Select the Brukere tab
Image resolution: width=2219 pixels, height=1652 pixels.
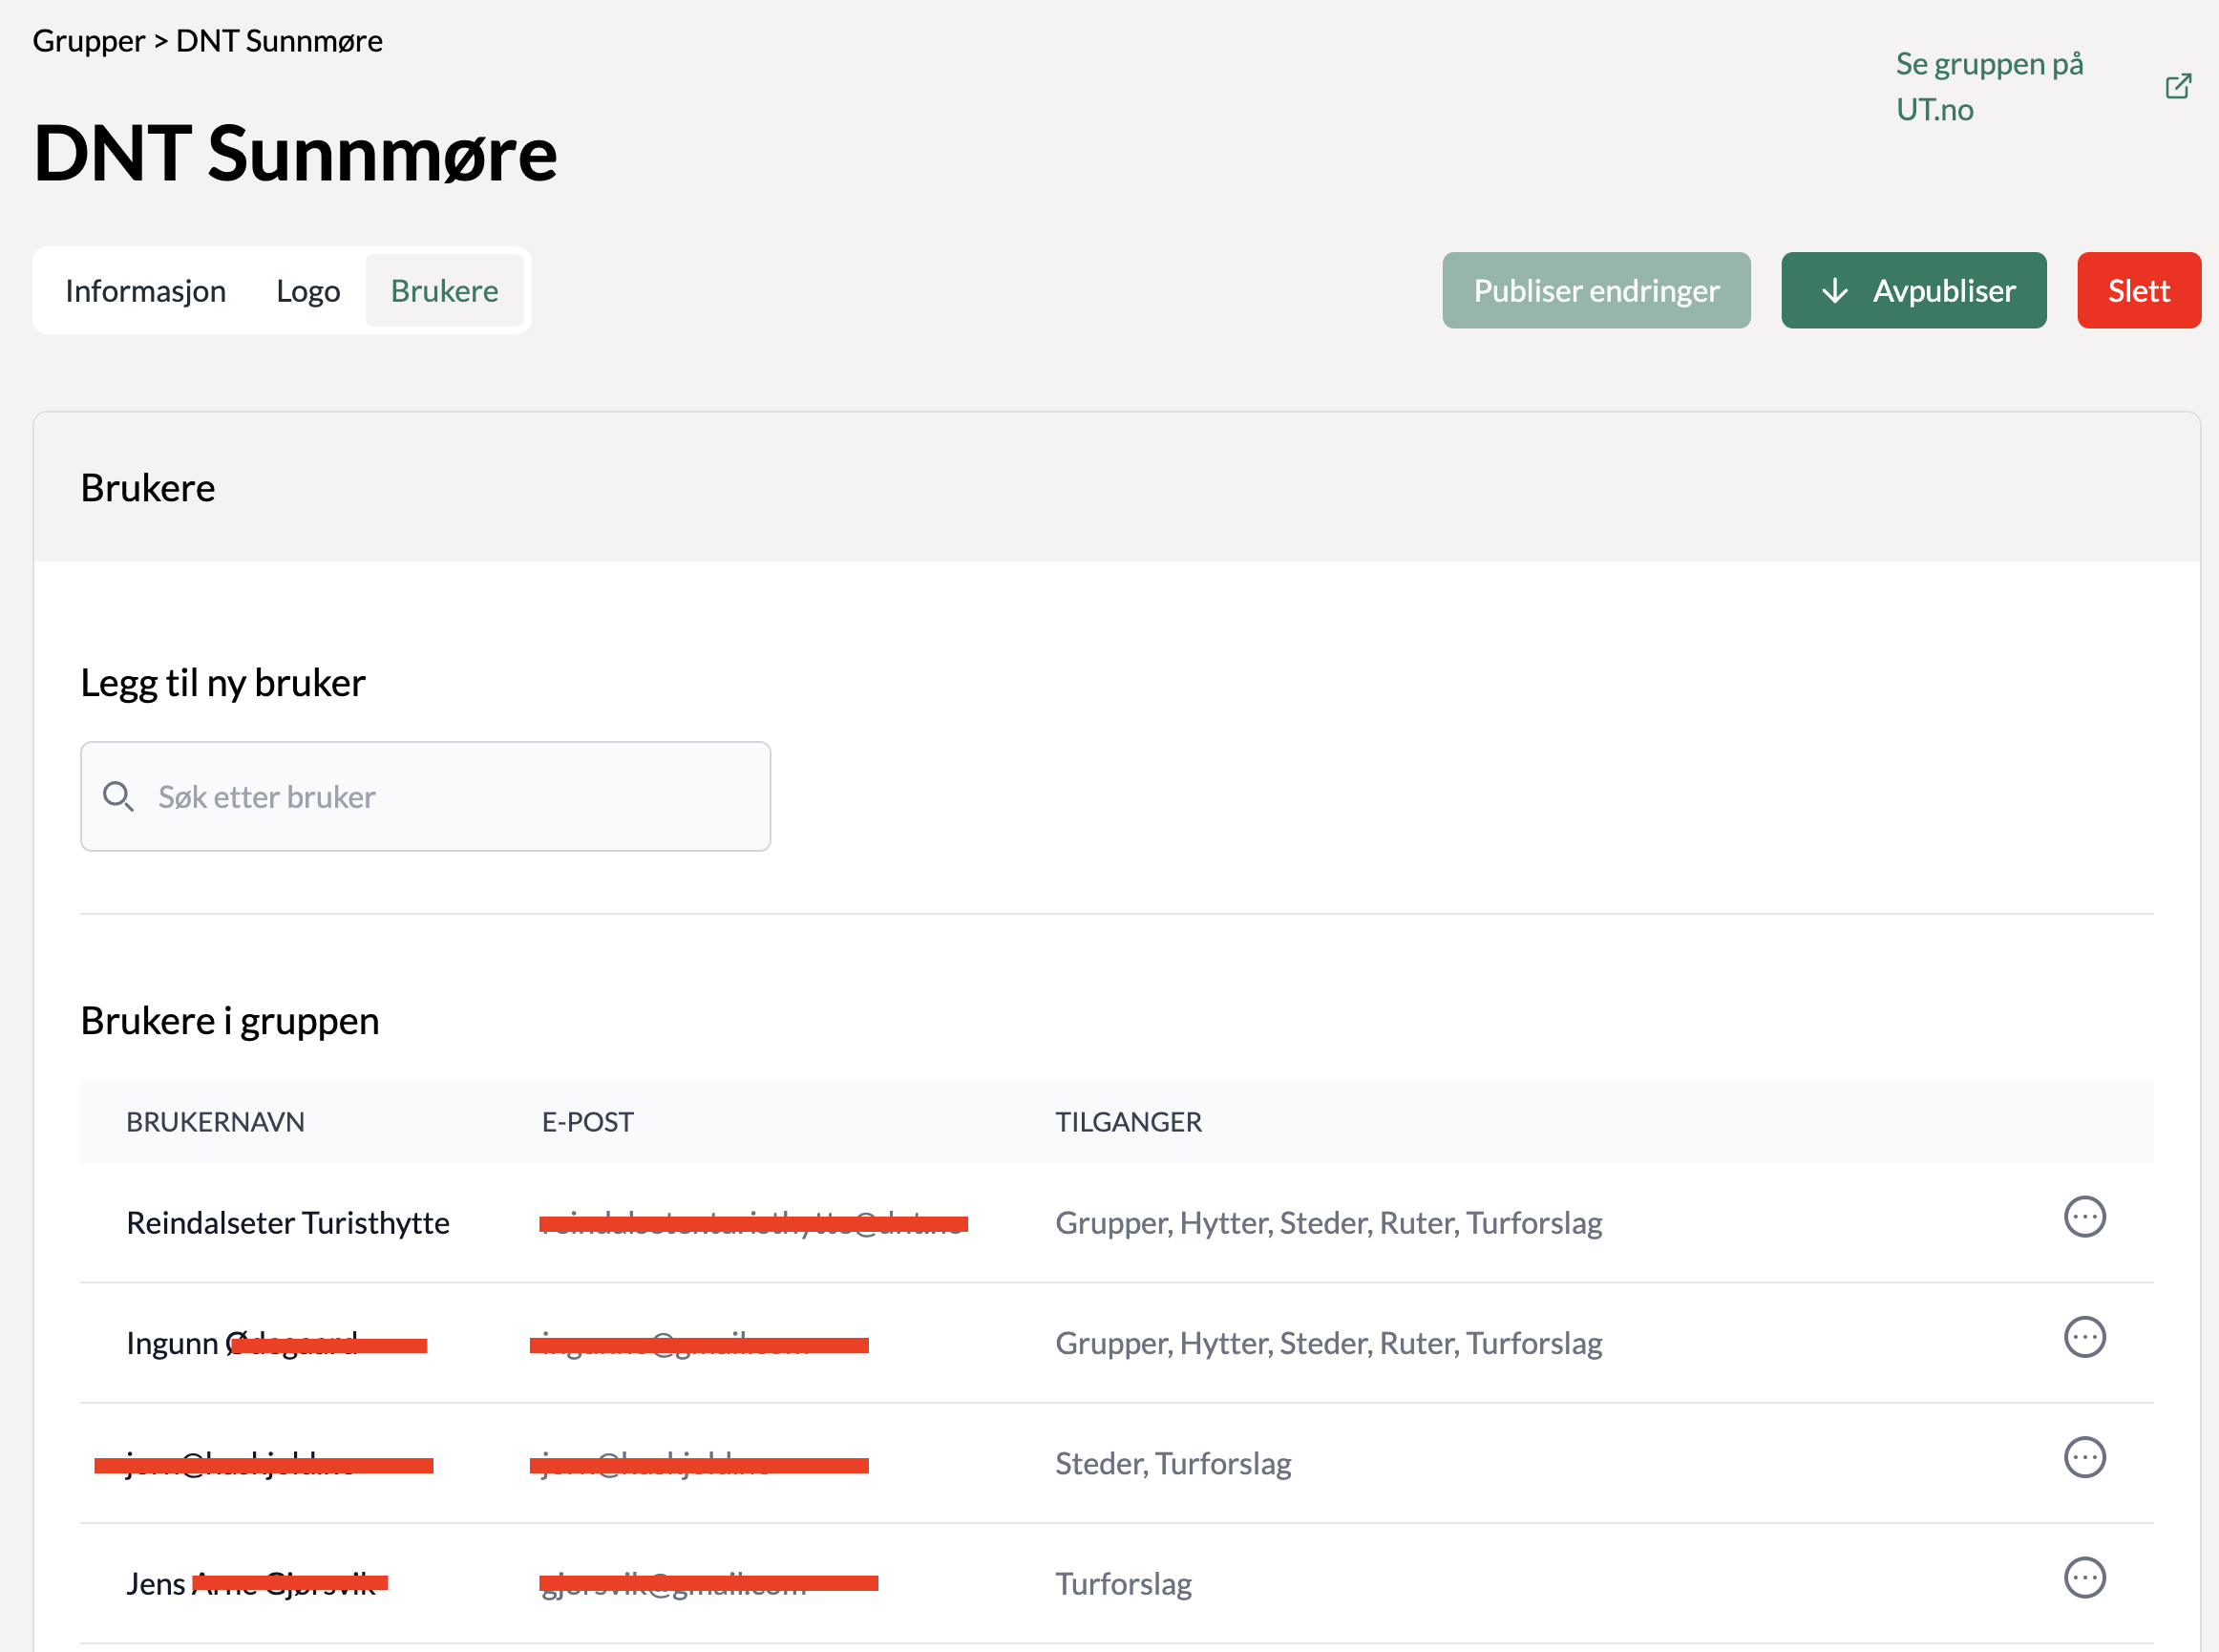pos(444,291)
